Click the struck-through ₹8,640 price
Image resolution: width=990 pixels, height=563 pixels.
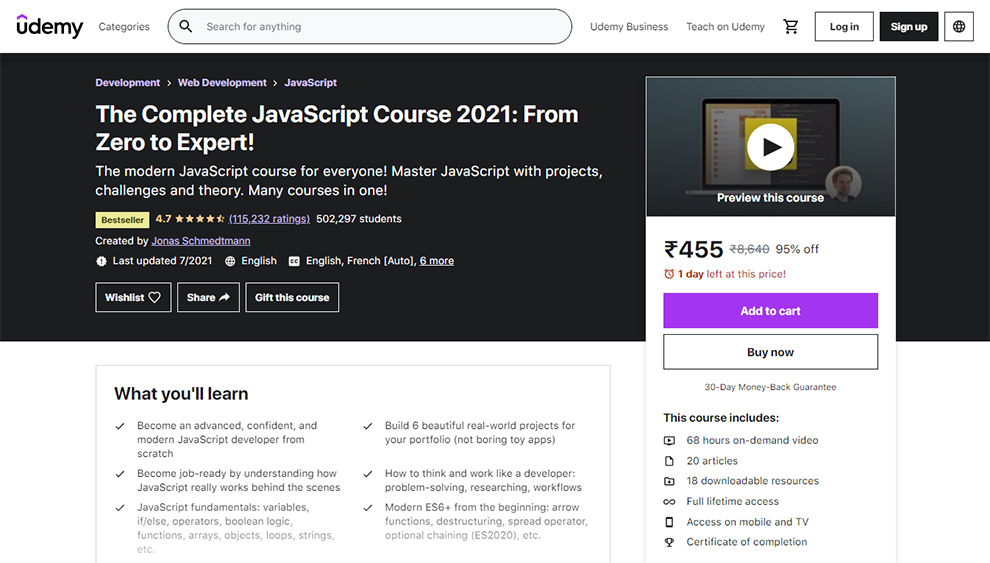pos(749,249)
